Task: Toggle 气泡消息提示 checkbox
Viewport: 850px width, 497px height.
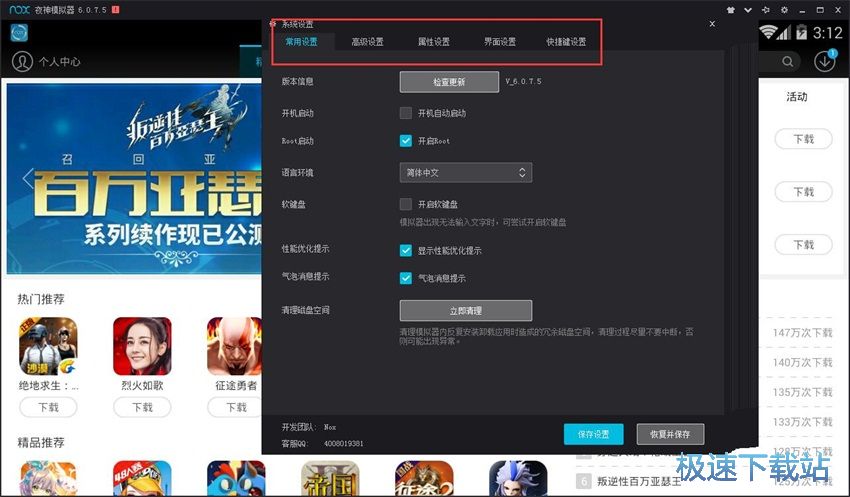Action: coord(405,278)
